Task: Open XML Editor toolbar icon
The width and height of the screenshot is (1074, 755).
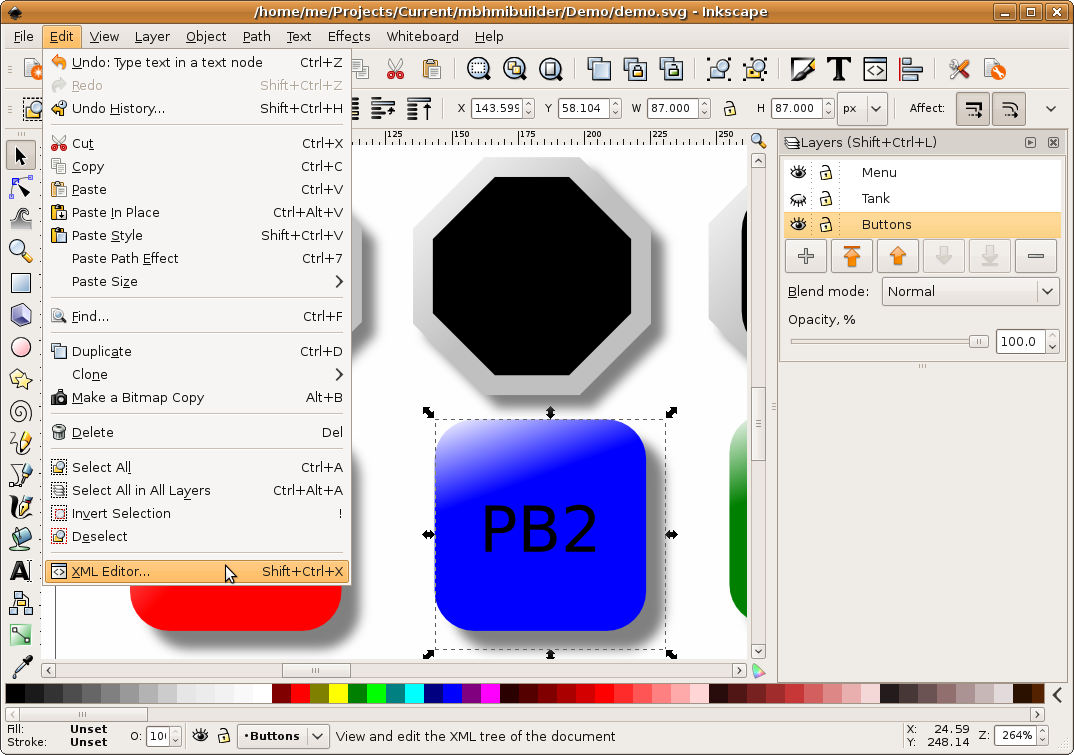Action: (x=875, y=69)
